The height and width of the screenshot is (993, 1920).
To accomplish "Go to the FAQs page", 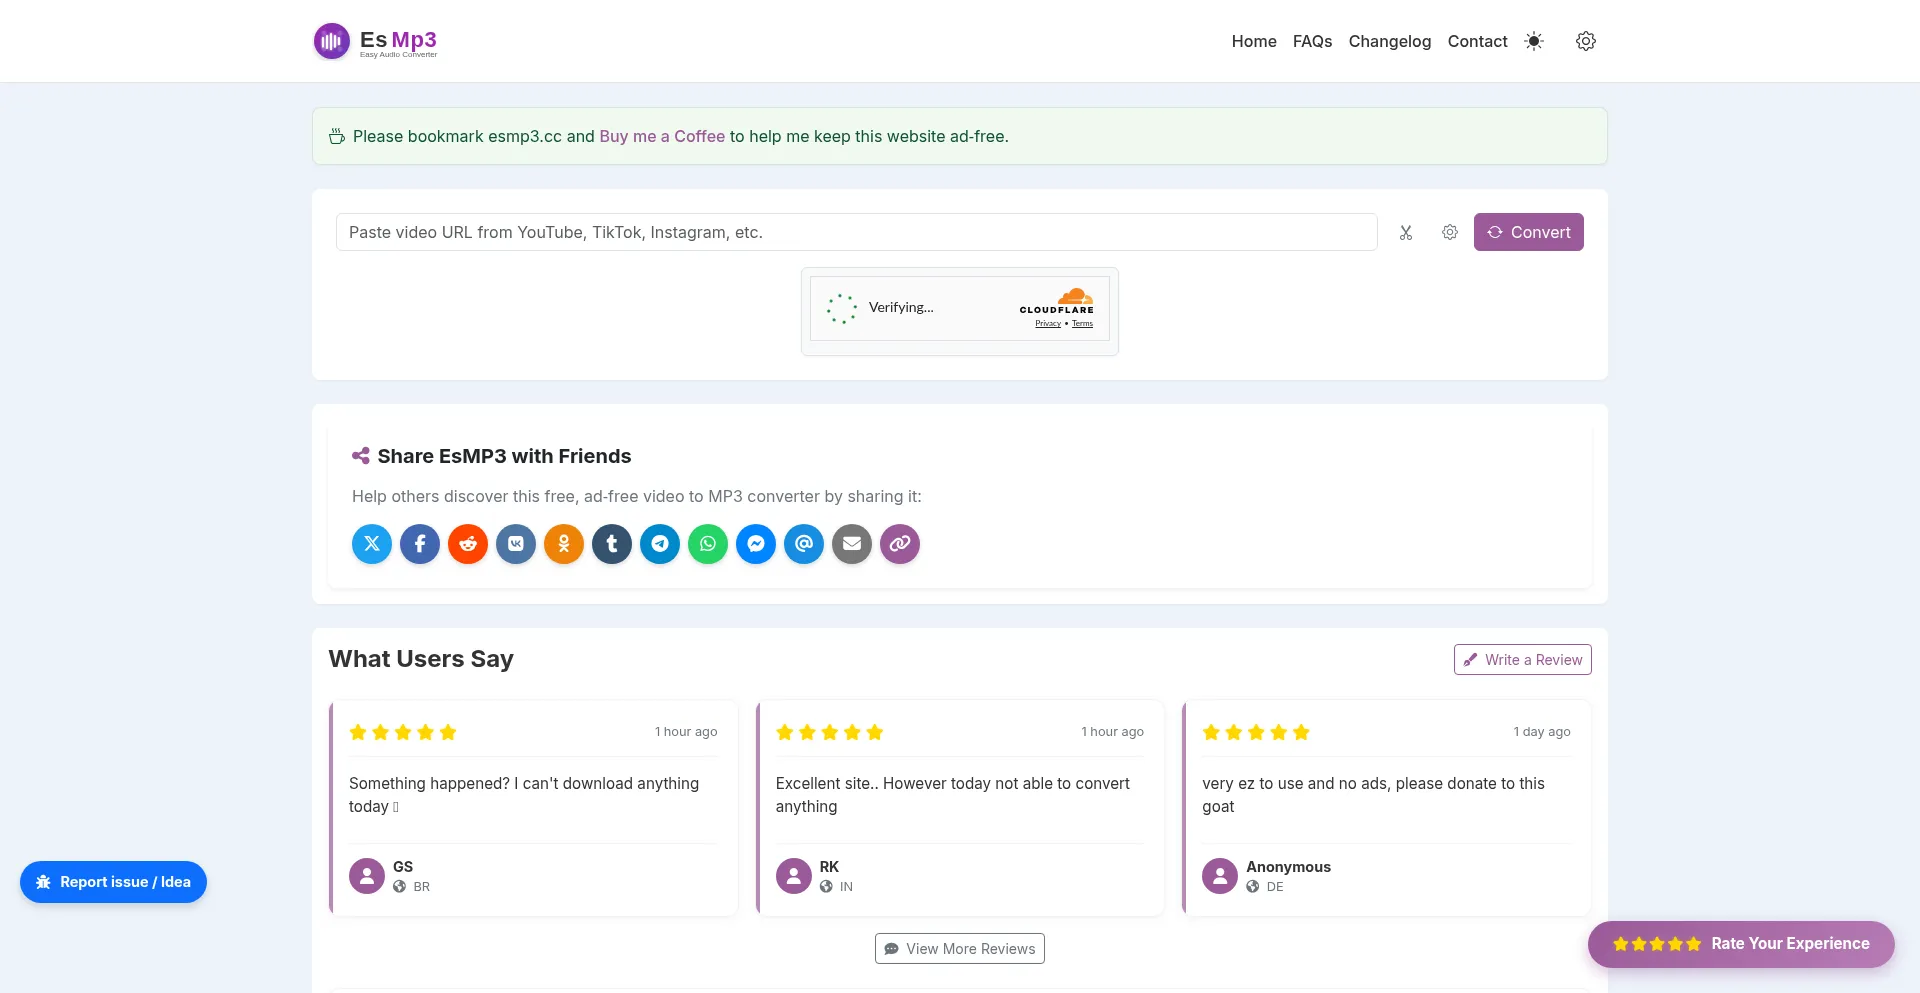I will coord(1312,41).
